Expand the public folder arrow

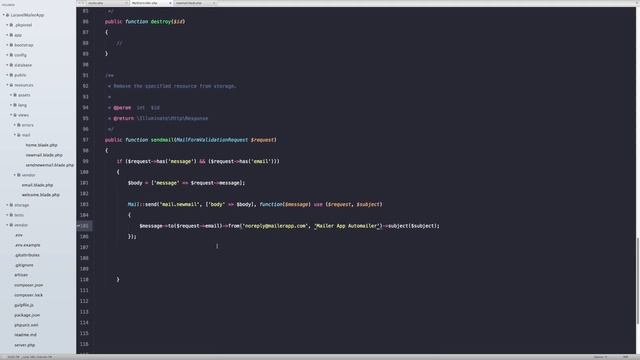tap(7, 75)
